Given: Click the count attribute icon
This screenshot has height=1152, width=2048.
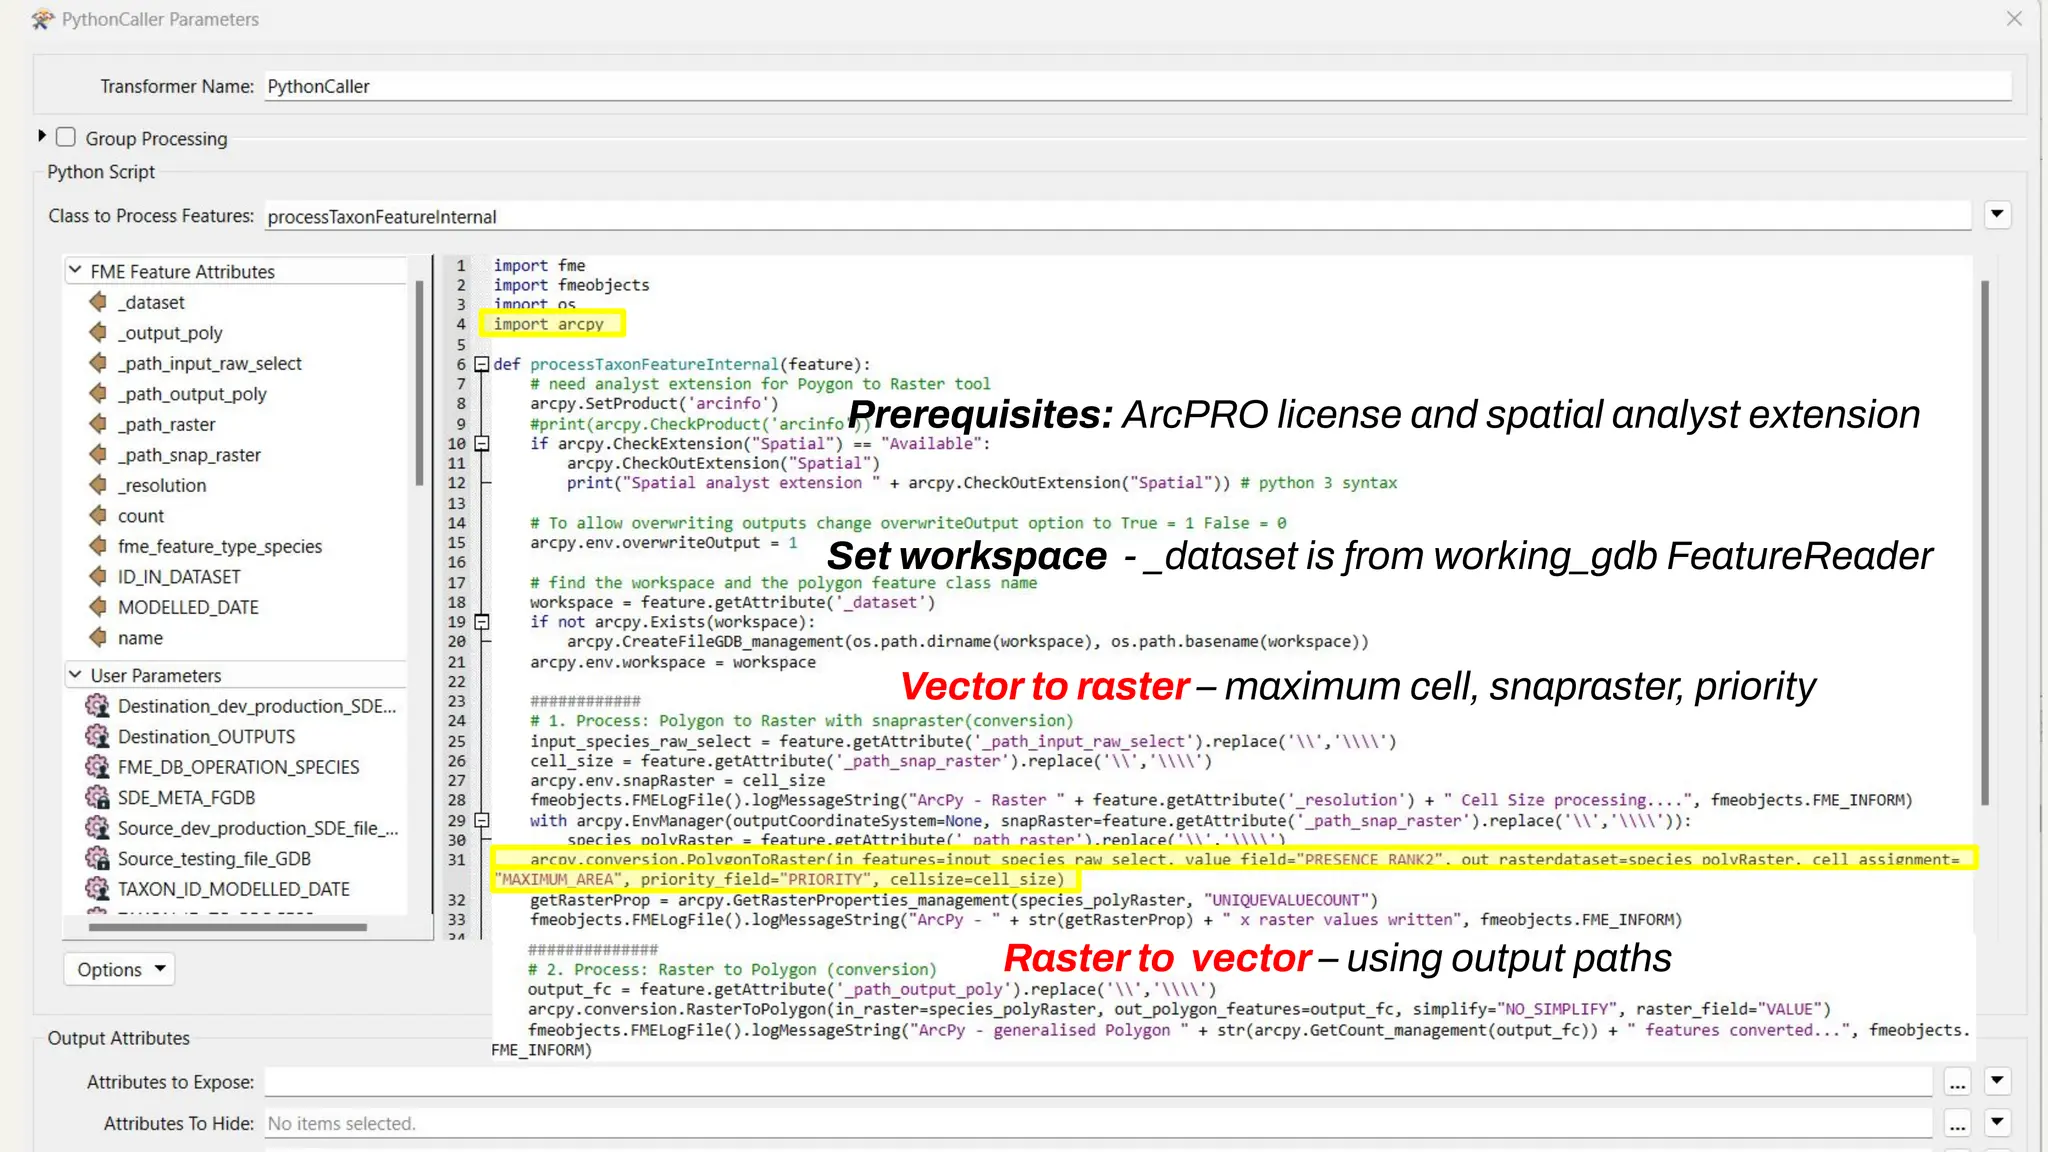Looking at the screenshot, I should [98, 515].
